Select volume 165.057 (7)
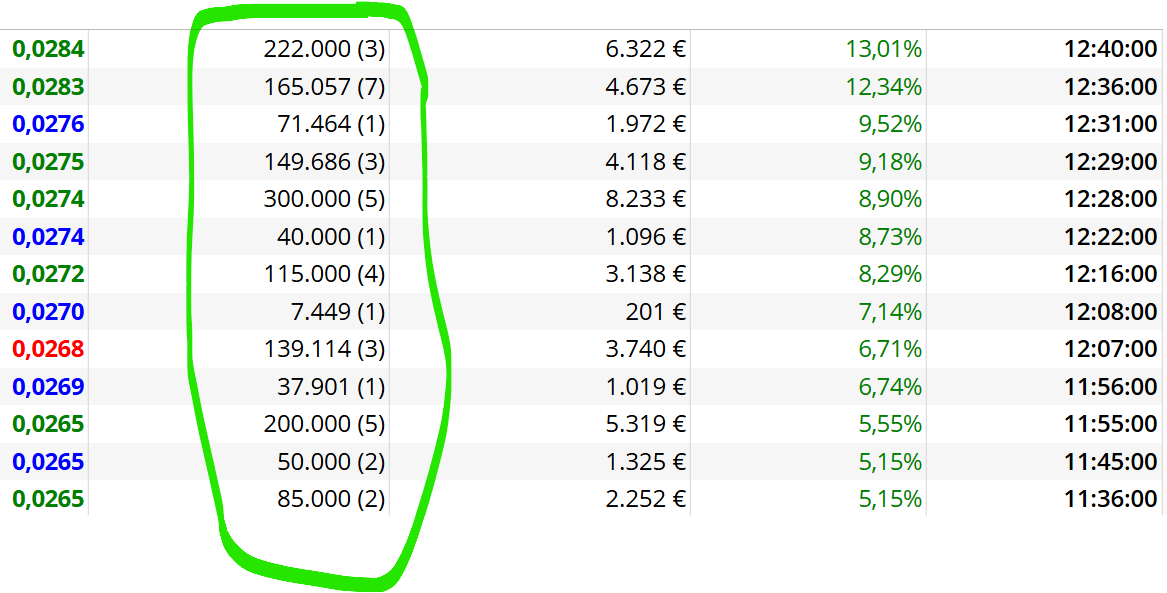 (324, 87)
